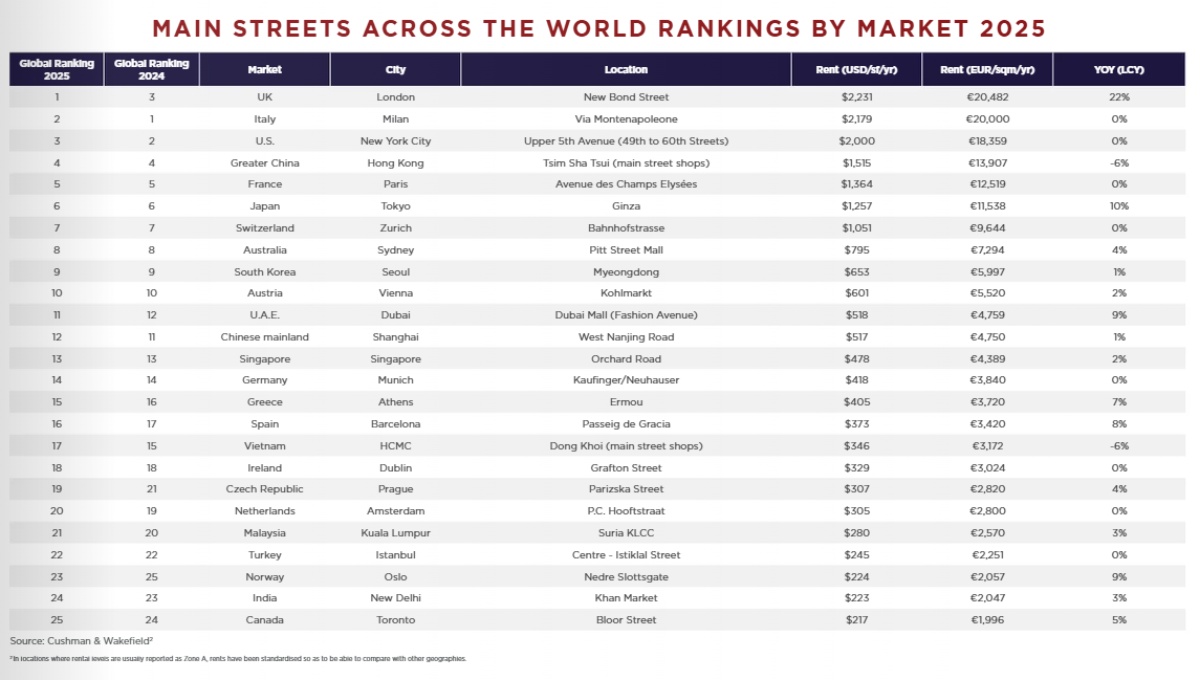Screen dimensions: 1200x680
Task: Select the "Avenue des Champs Elysées" cell
Action: tap(626, 185)
